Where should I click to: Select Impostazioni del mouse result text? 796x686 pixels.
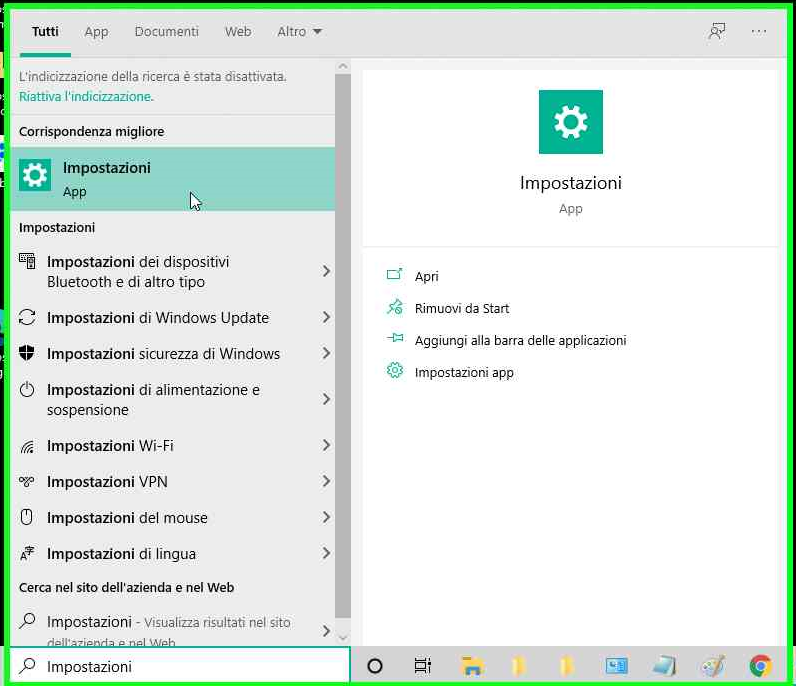coord(127,517)
